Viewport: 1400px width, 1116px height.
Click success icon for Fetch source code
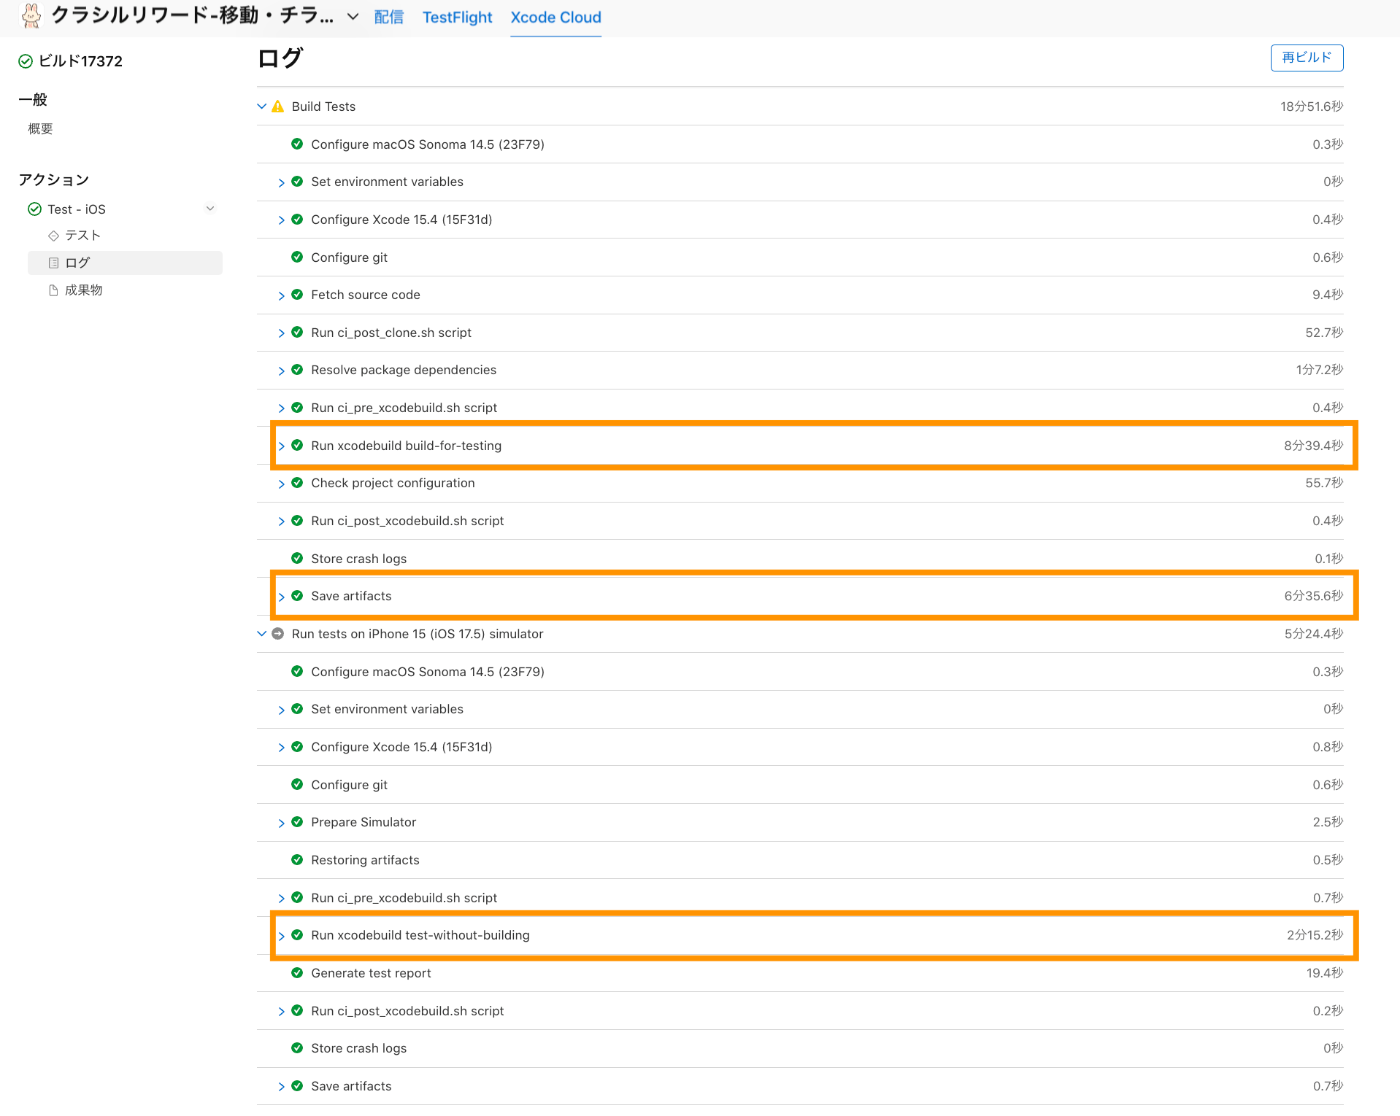tap(297, 295)
